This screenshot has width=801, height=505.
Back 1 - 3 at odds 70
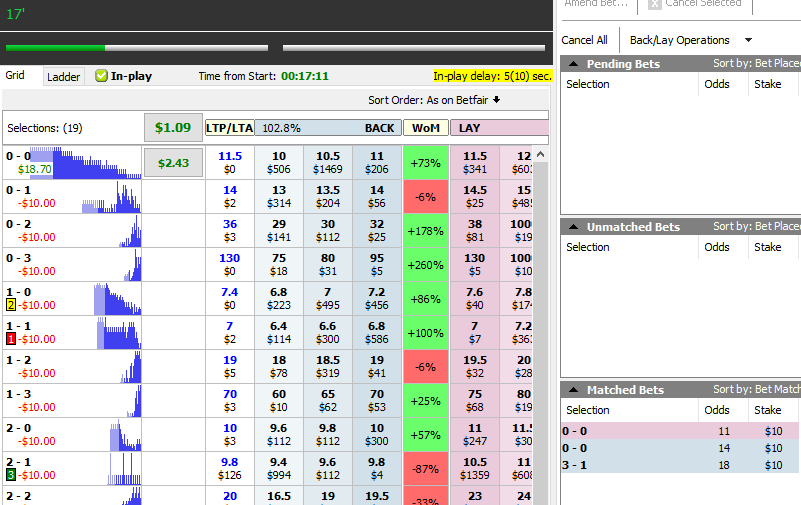(x=377, y=400)
